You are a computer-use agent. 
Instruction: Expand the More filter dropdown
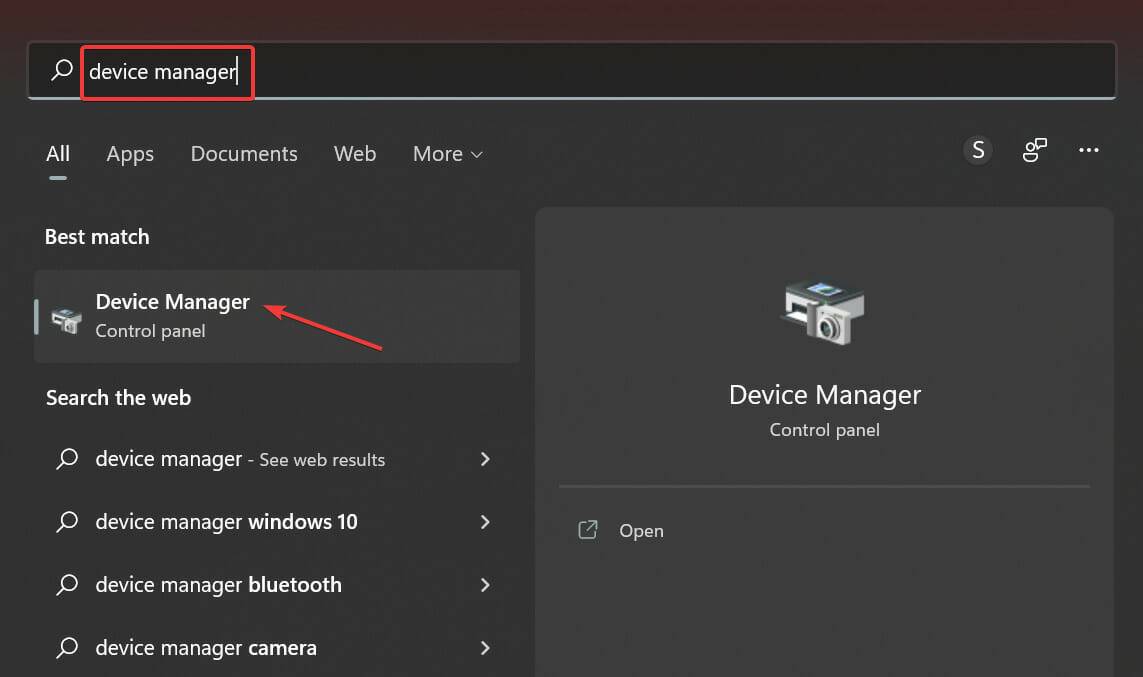[447, 154]
